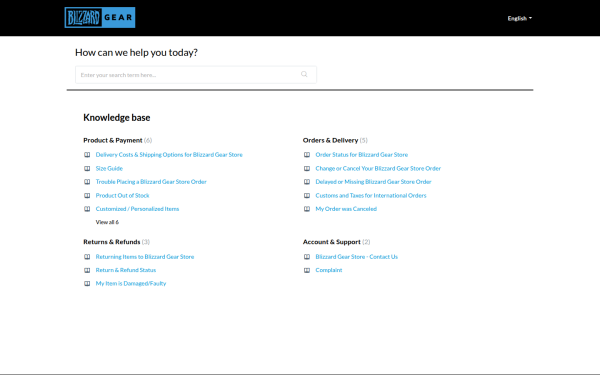
Task: Click book icon beside My Item is Damaged/Faulty
Action: point(87,284)
